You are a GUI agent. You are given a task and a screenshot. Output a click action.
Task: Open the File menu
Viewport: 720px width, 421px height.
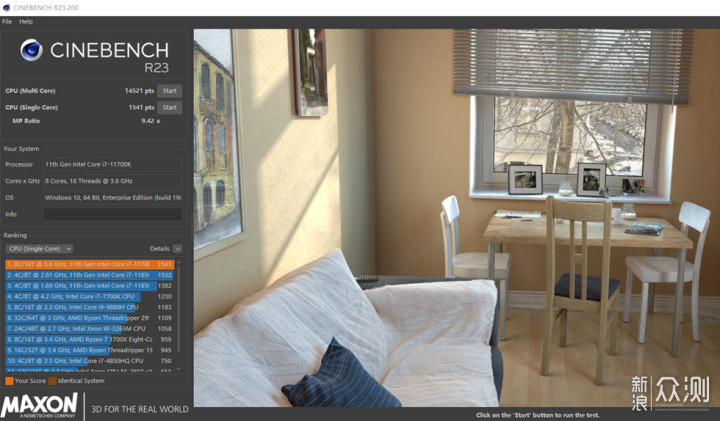[7, 22]
